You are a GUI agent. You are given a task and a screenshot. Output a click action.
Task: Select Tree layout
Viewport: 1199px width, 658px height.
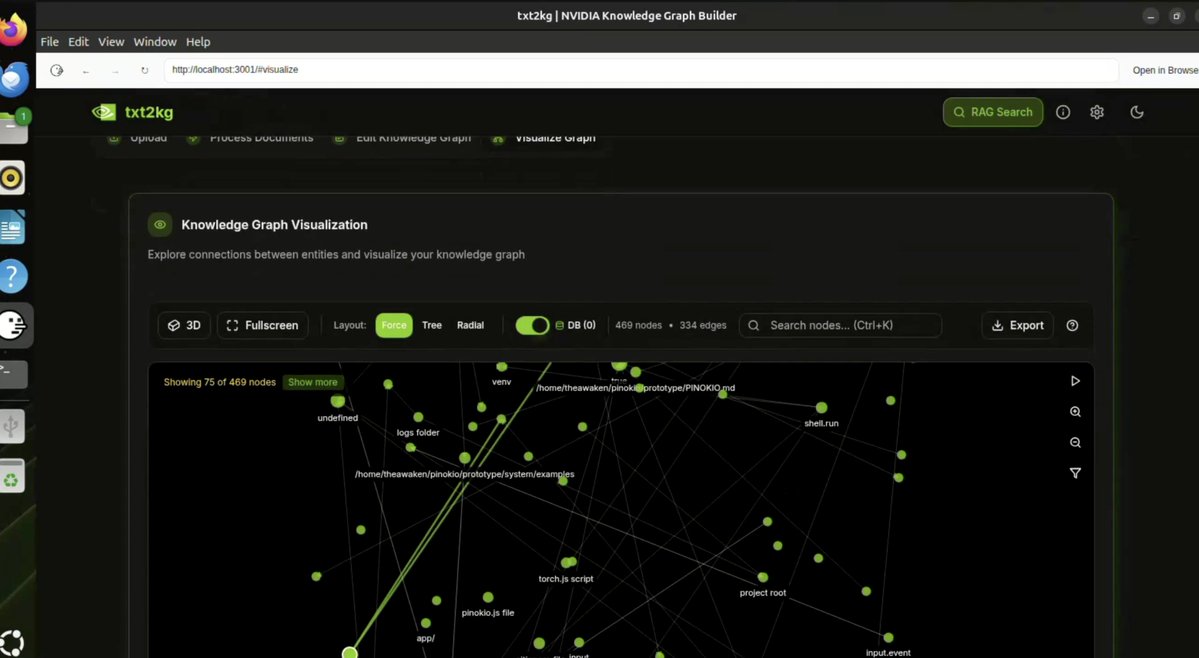click(x=432, y=325)
